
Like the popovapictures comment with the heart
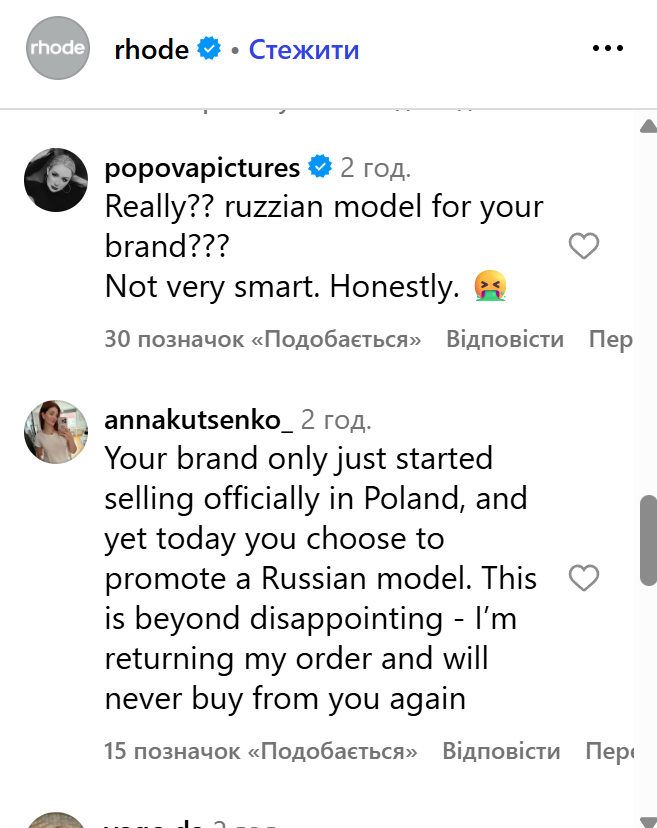click(x=583, y=246)
